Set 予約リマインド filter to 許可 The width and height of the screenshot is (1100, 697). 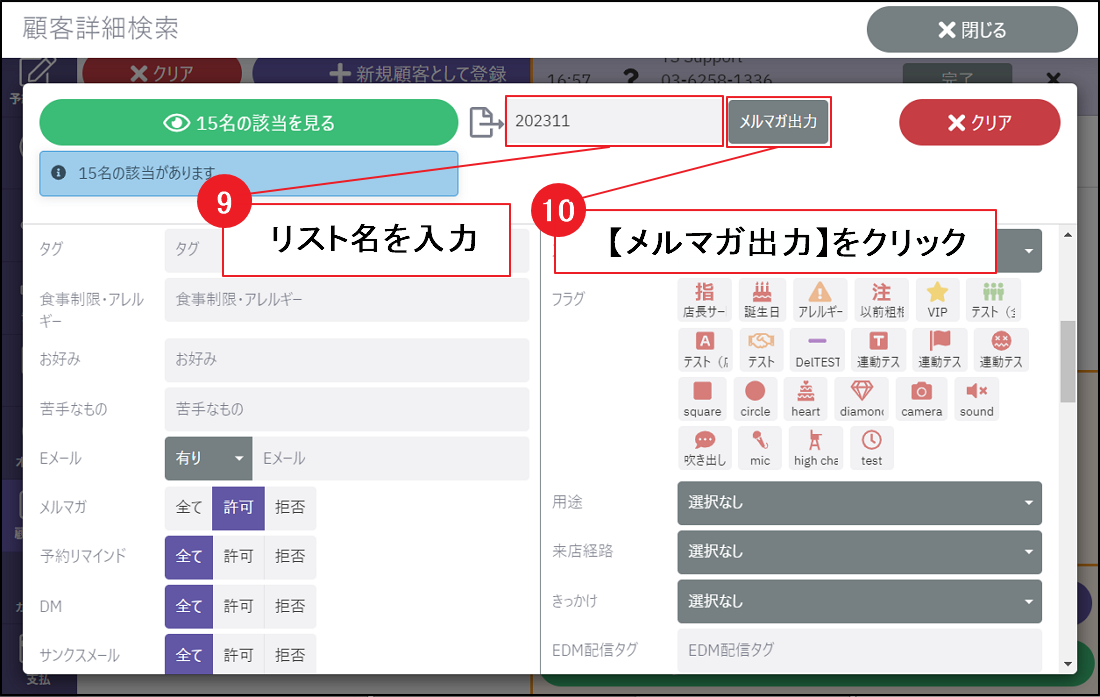[x=238, y=557]
